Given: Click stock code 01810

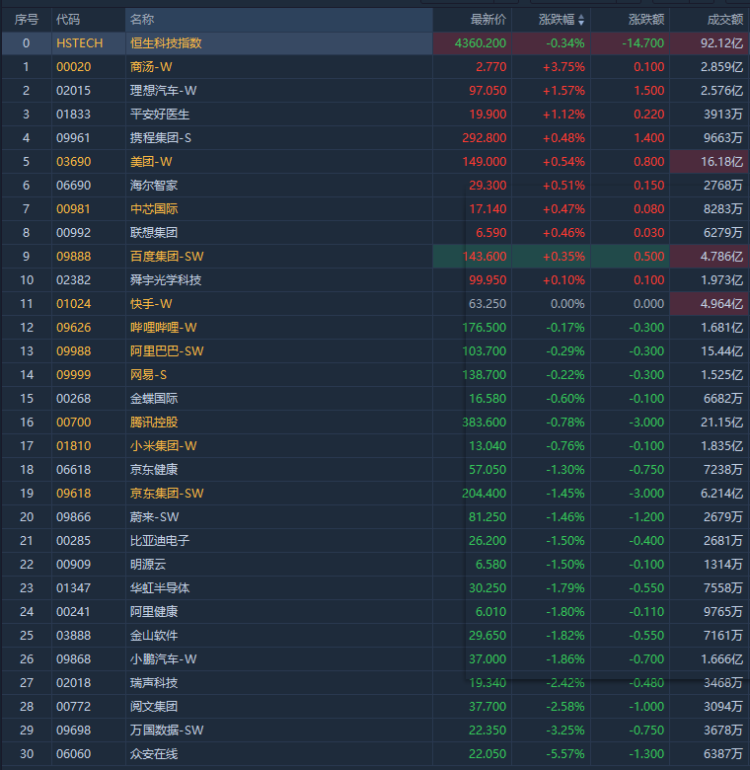Looking at the screenshot, I should coord(74,446).
